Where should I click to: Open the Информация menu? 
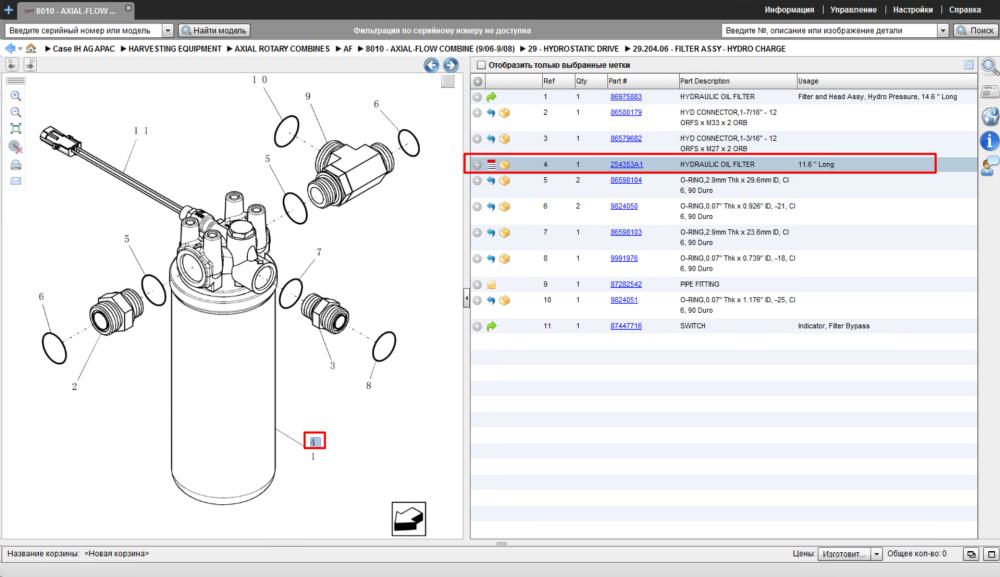click(x=789, y=10)
